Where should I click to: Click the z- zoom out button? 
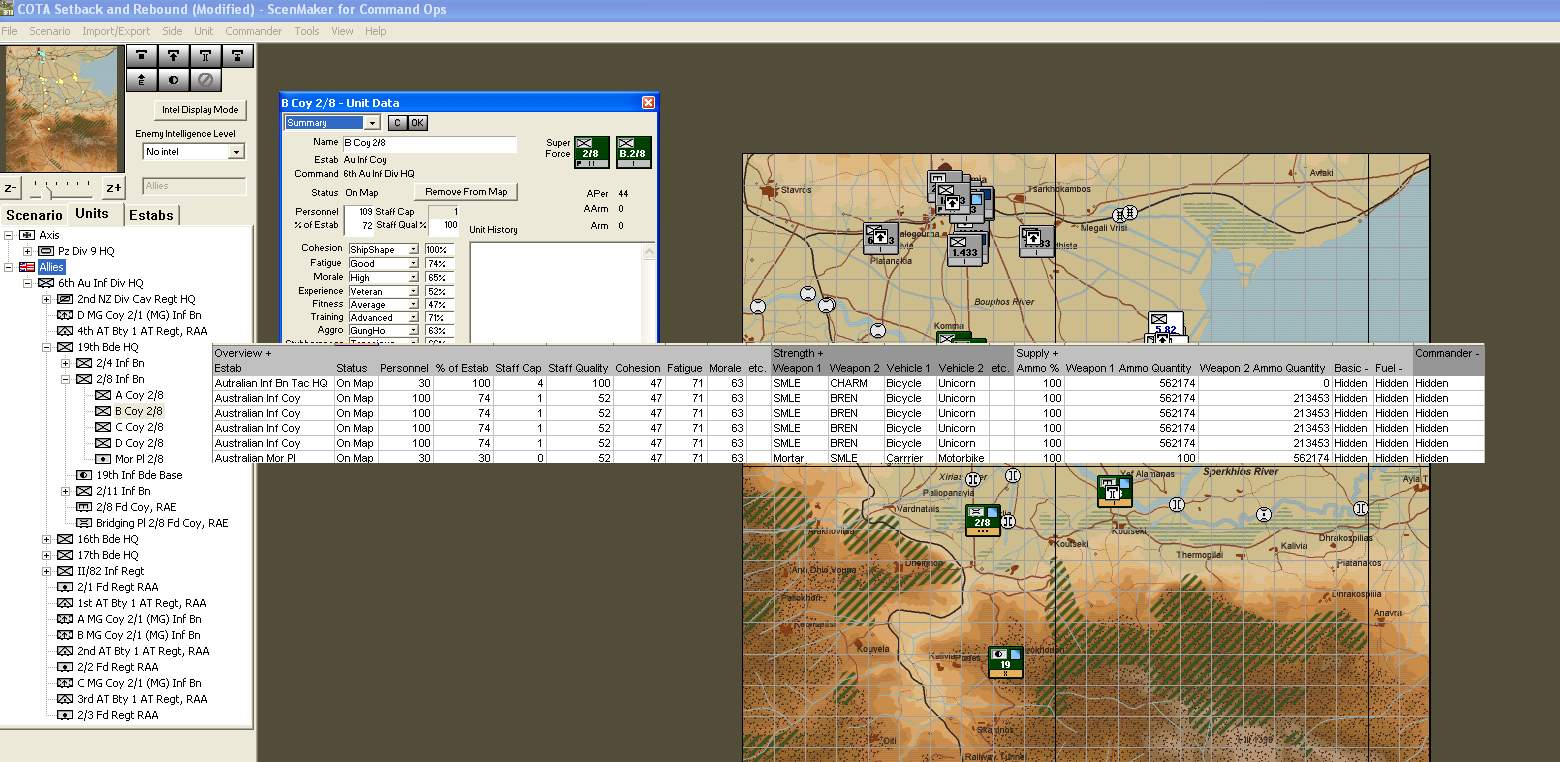click(10, 187)
